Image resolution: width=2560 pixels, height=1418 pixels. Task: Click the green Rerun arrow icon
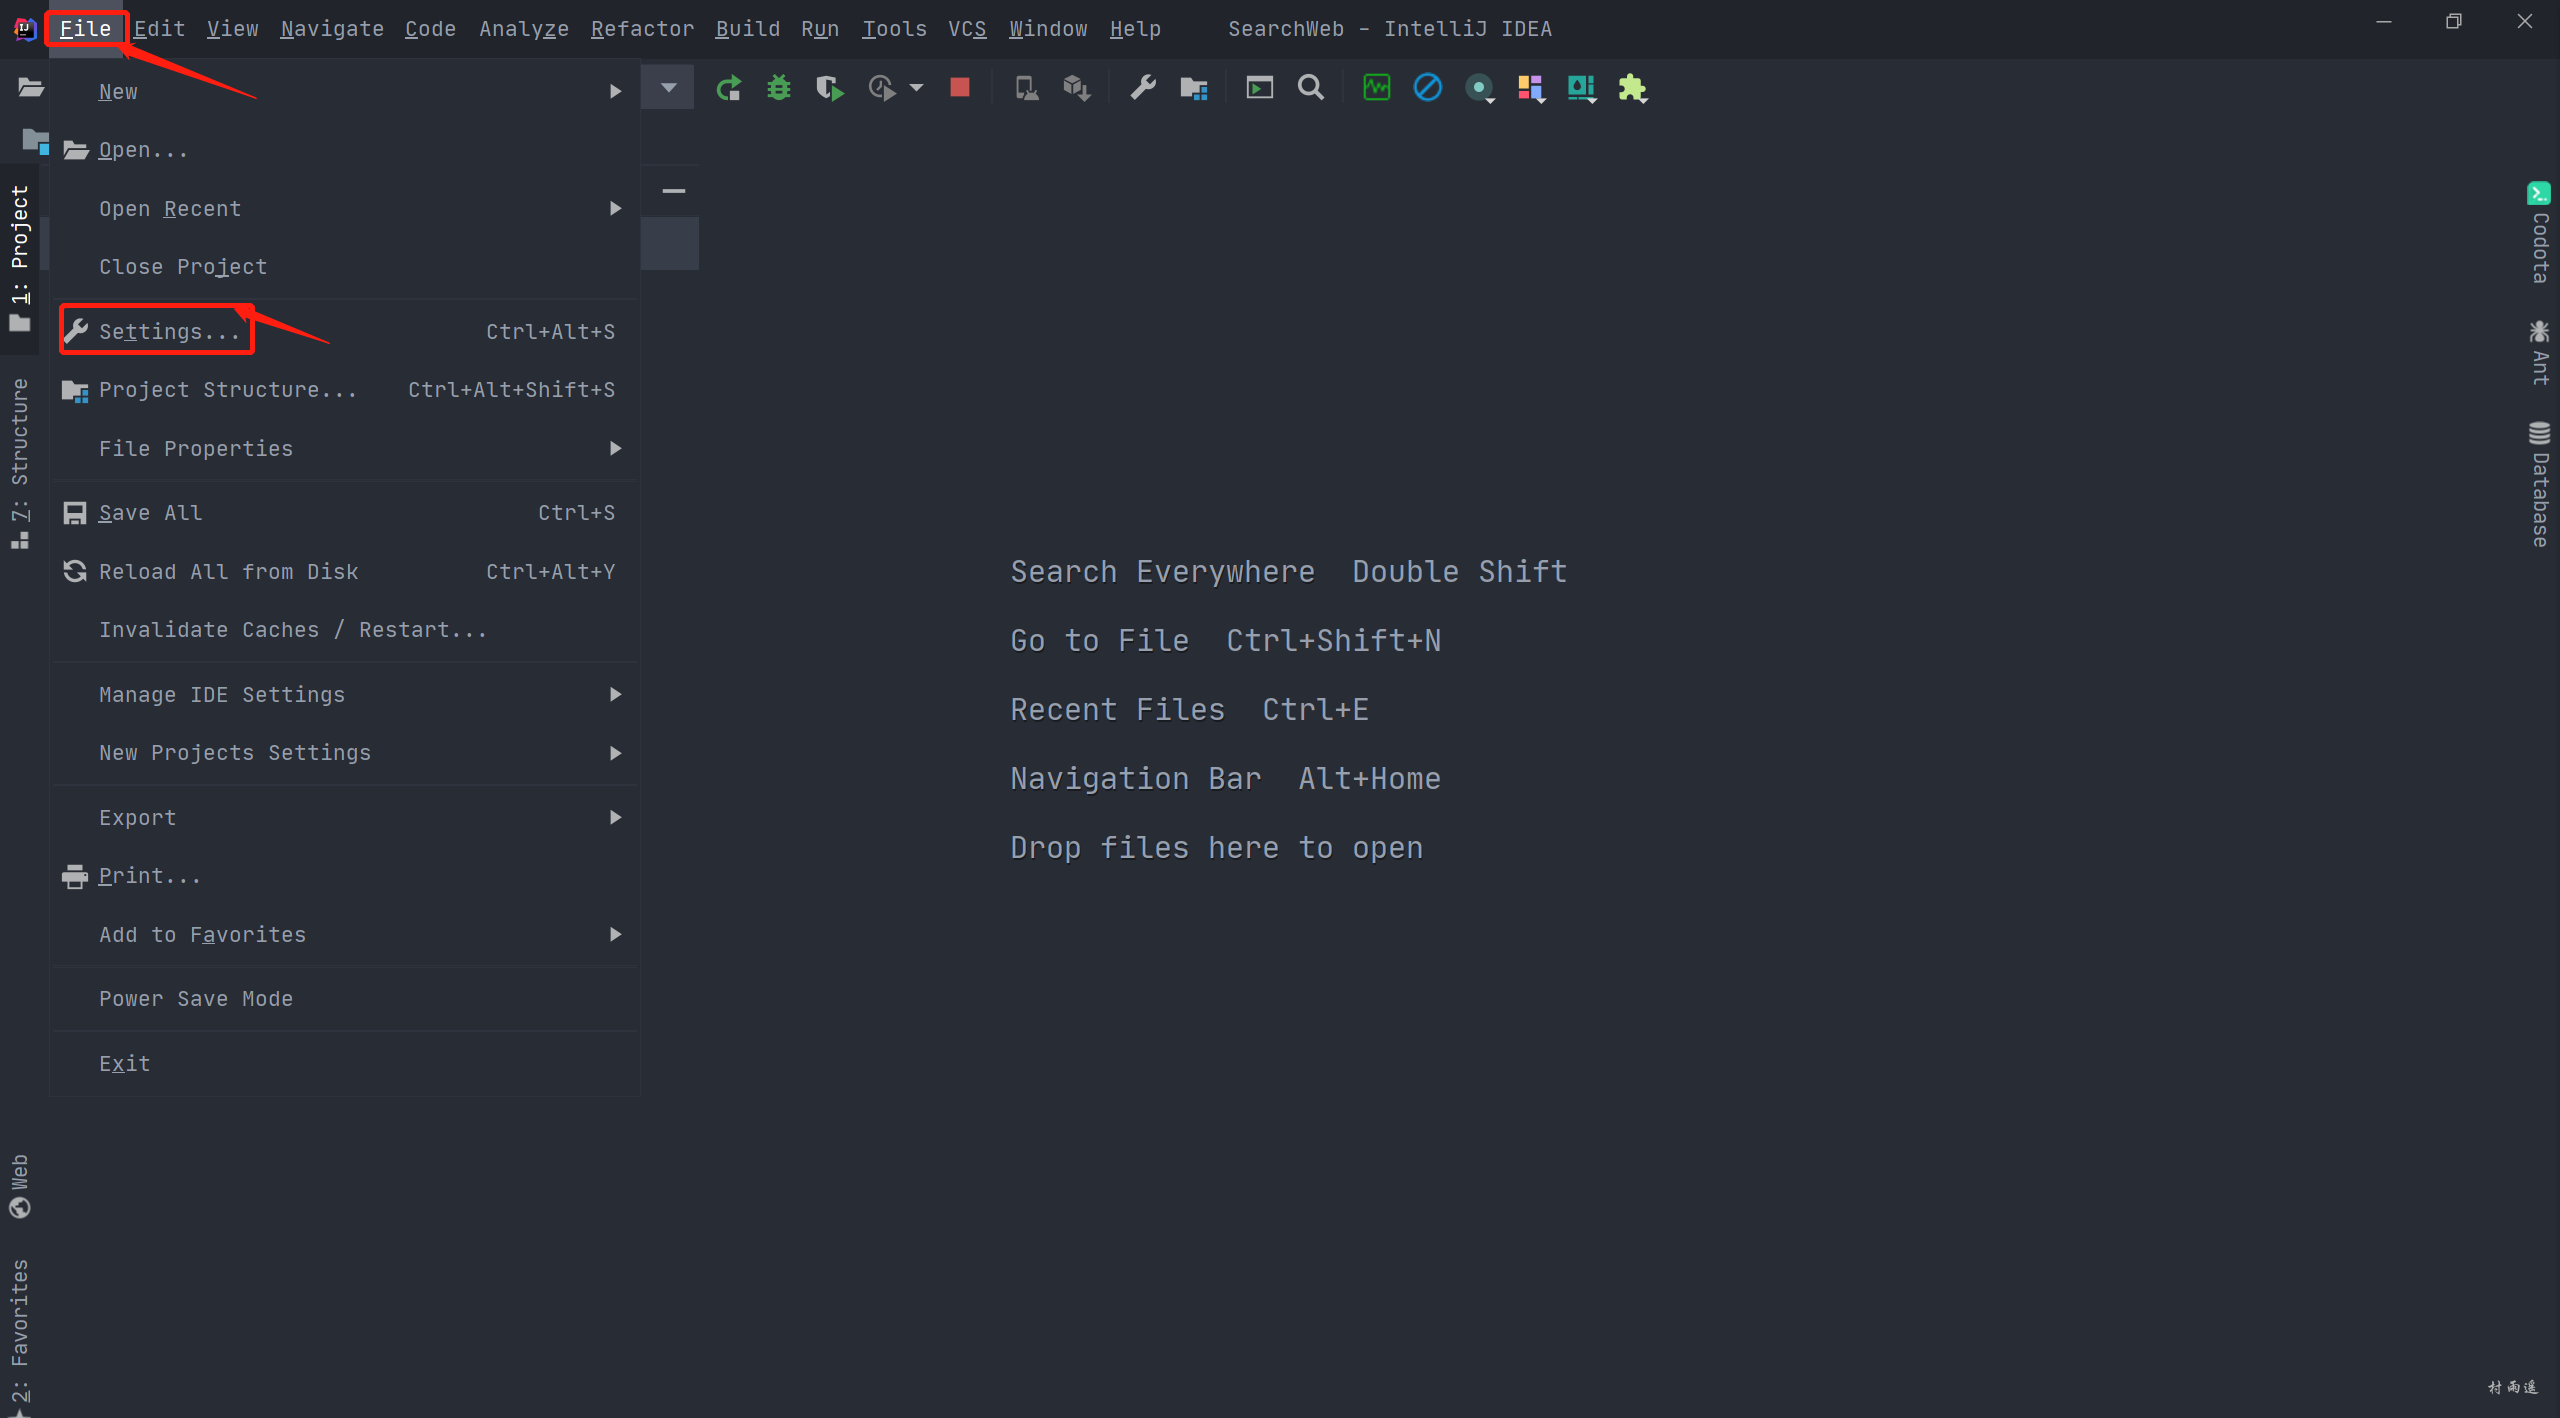[728, 88]
